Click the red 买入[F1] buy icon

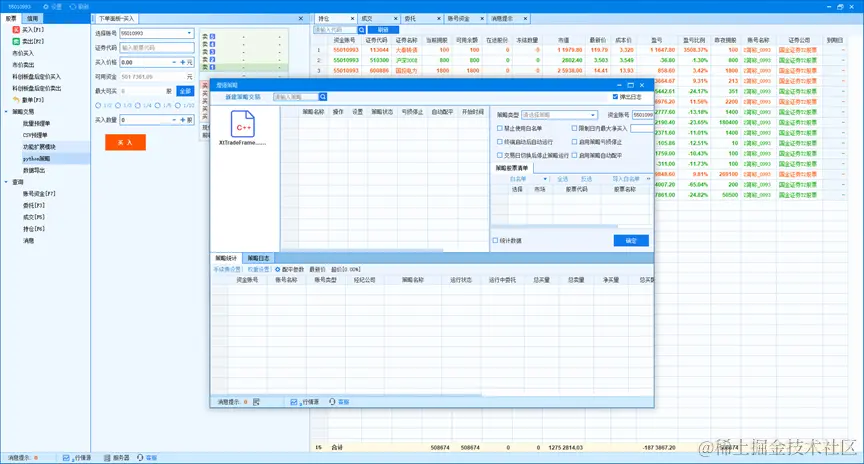point(16,30)
